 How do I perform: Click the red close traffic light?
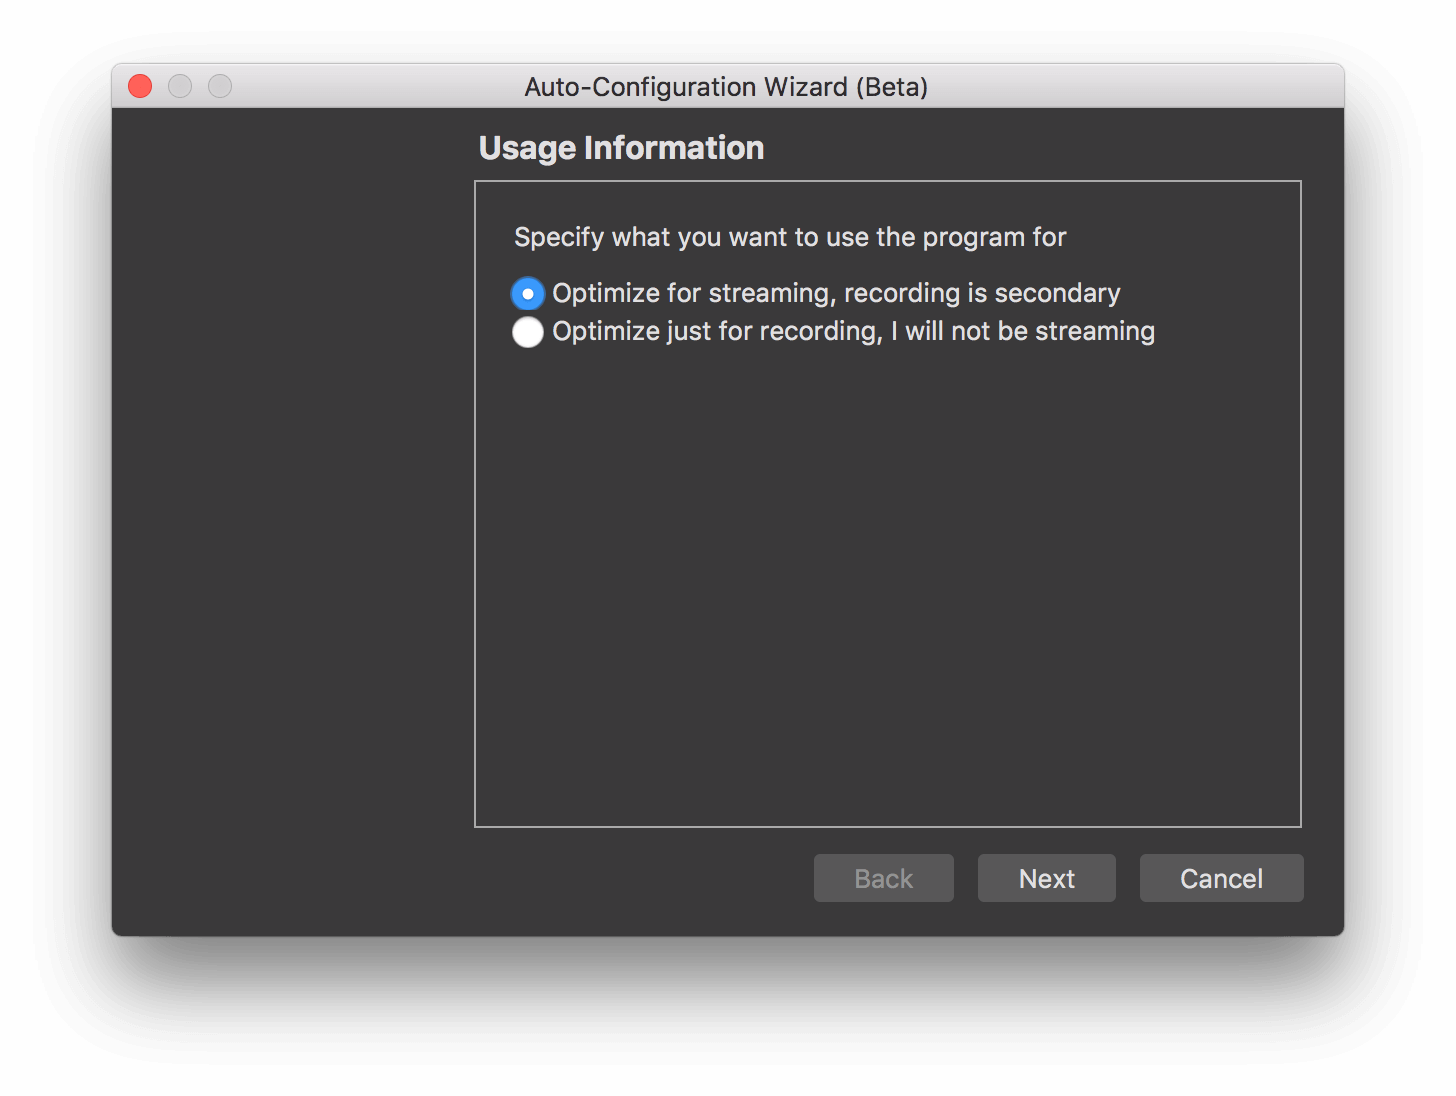(139, 86)
